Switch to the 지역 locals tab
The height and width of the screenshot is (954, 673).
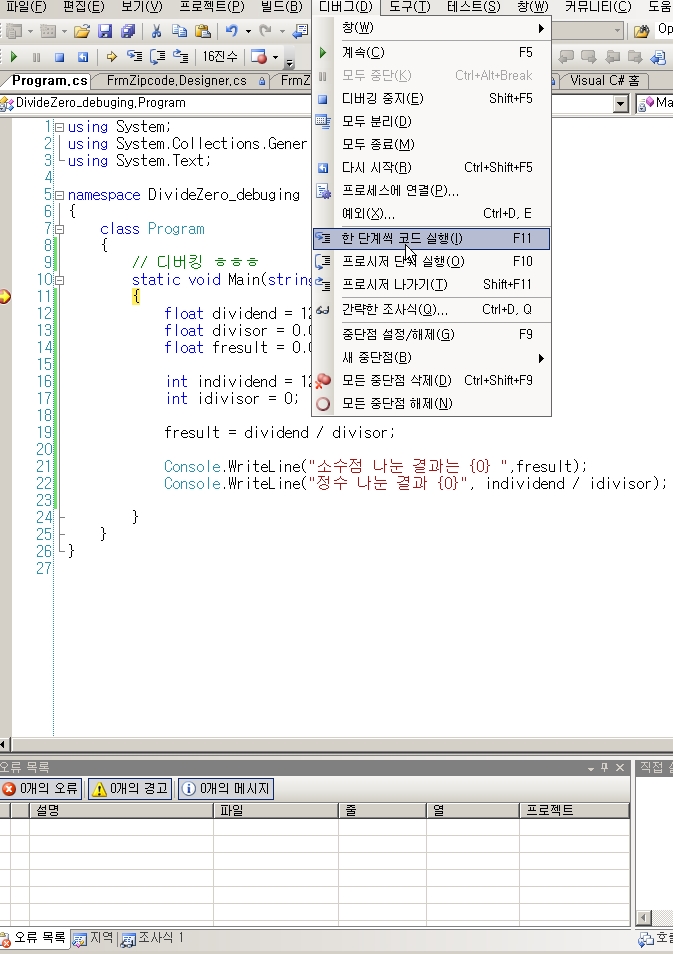[94, 939]
